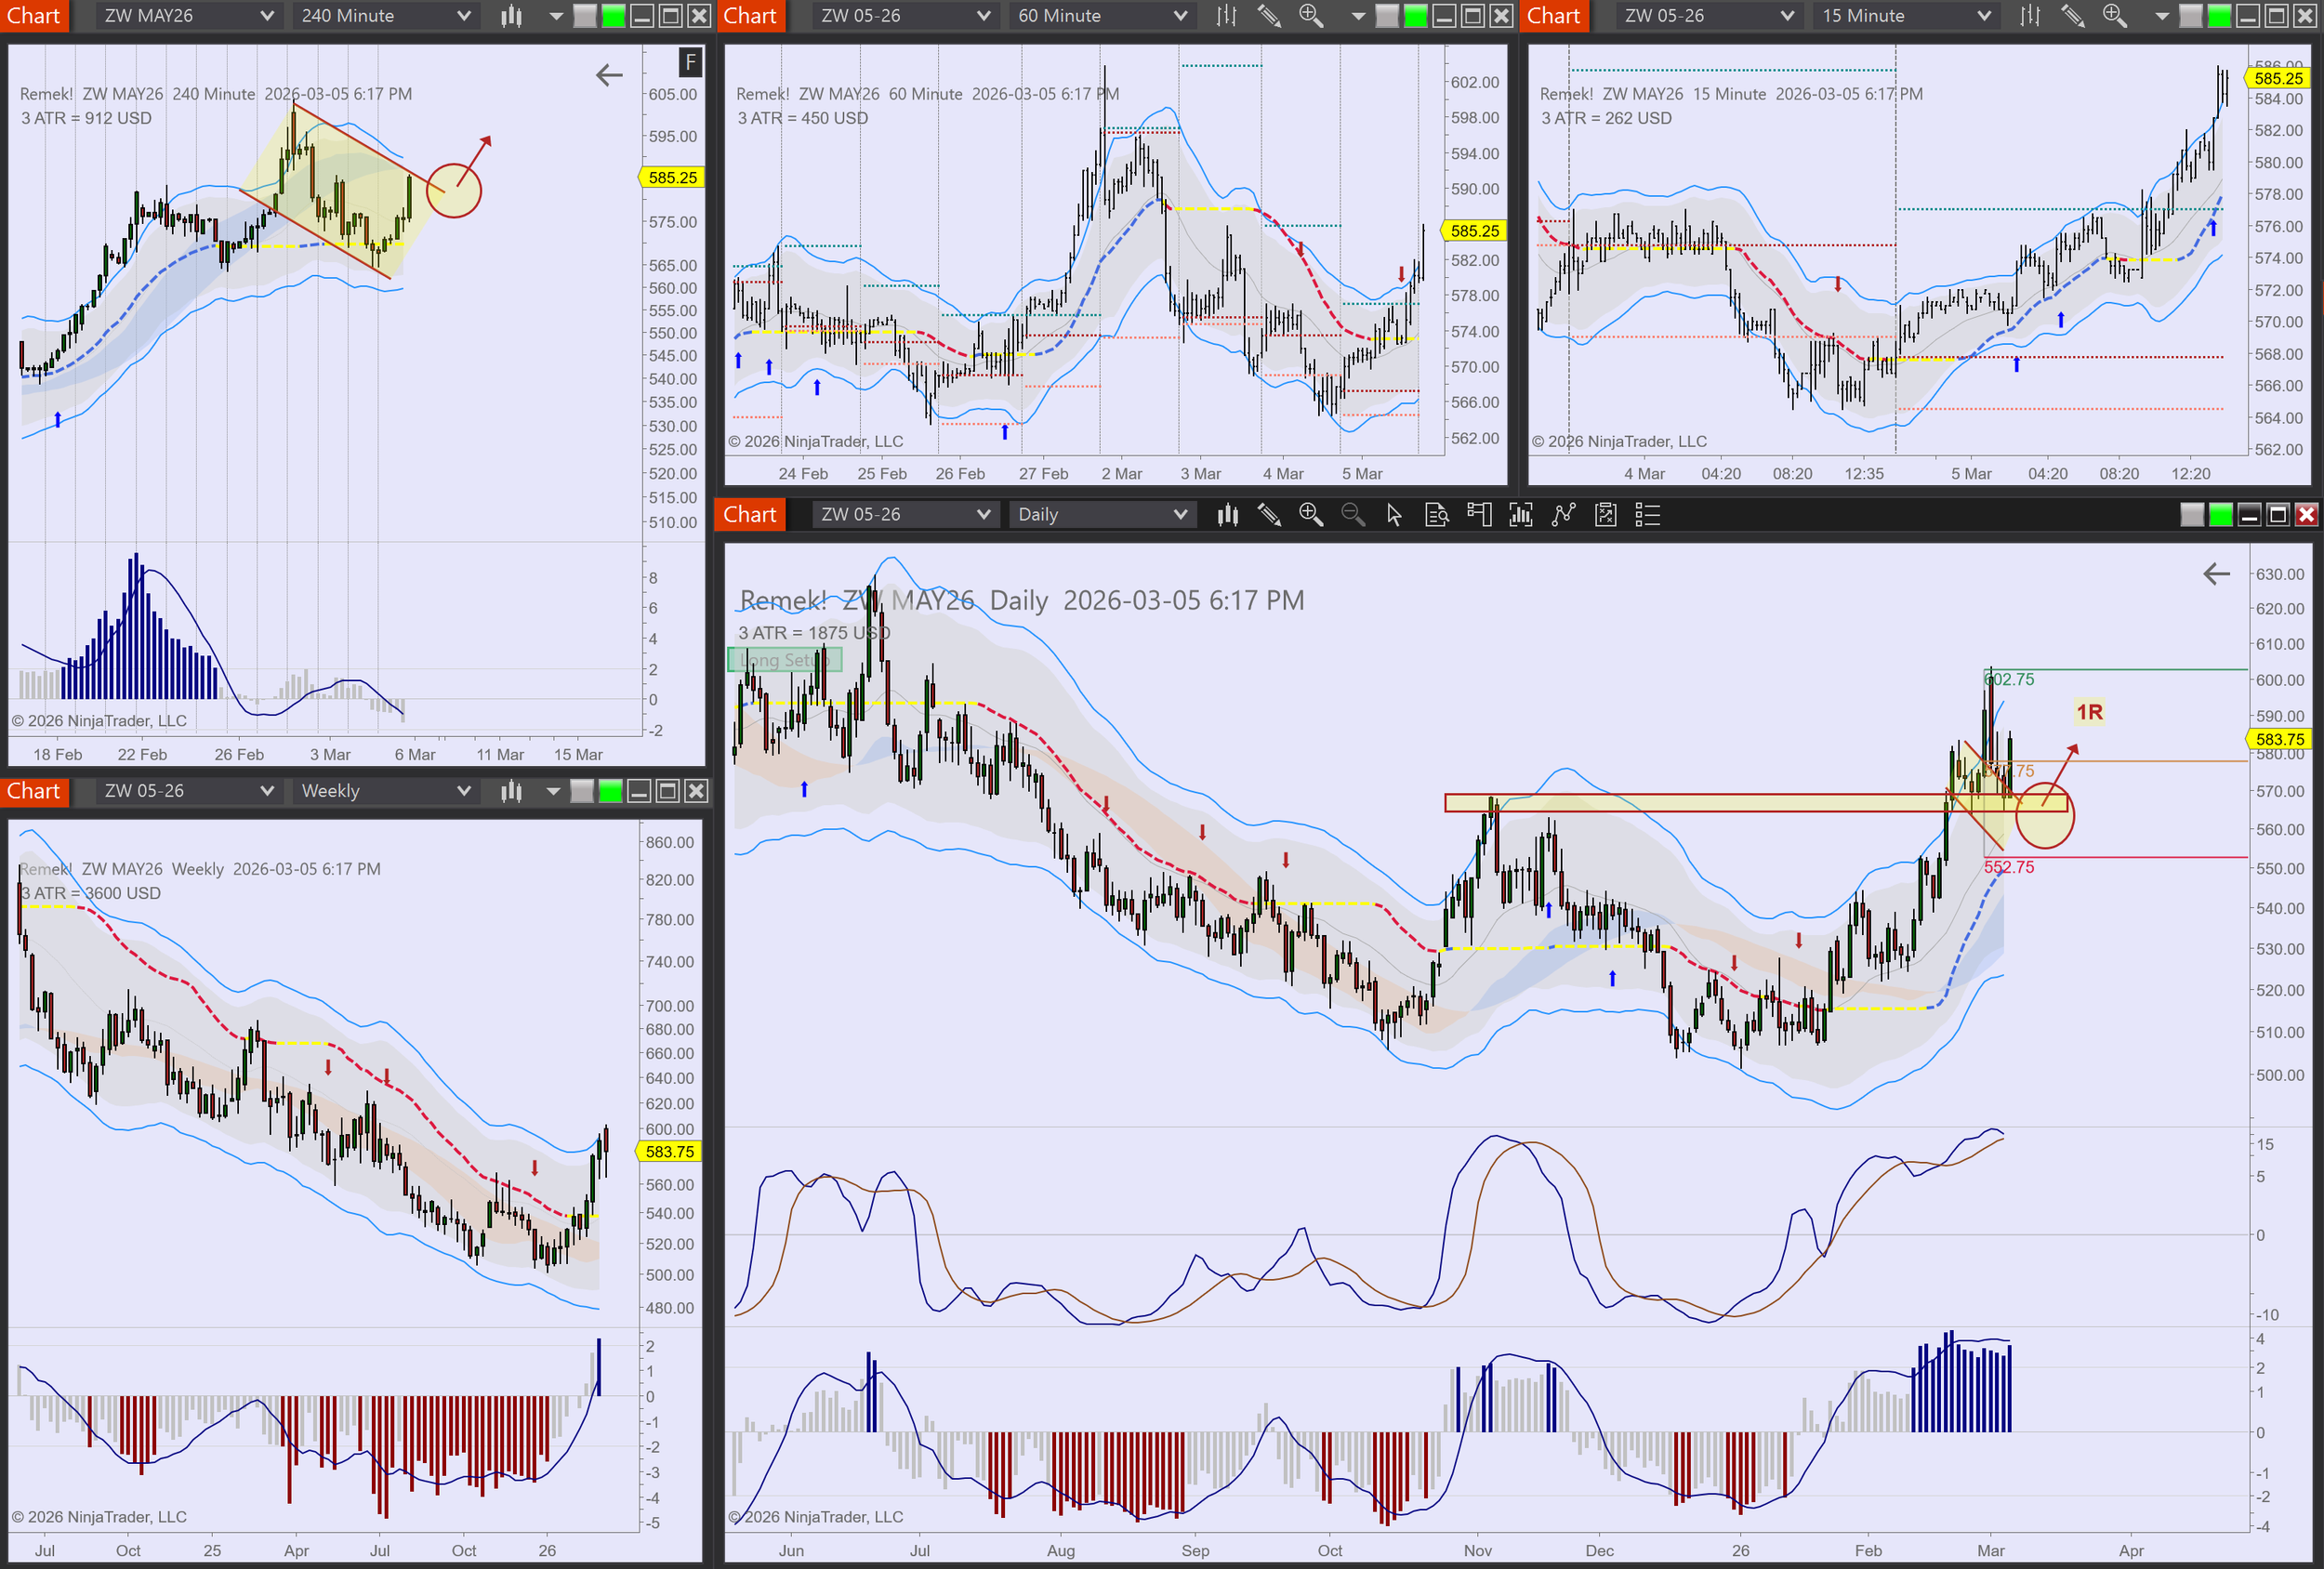Select cursor pointer tool in Daily chart
The image size is (2324, 1569).
pos(1394,515)
